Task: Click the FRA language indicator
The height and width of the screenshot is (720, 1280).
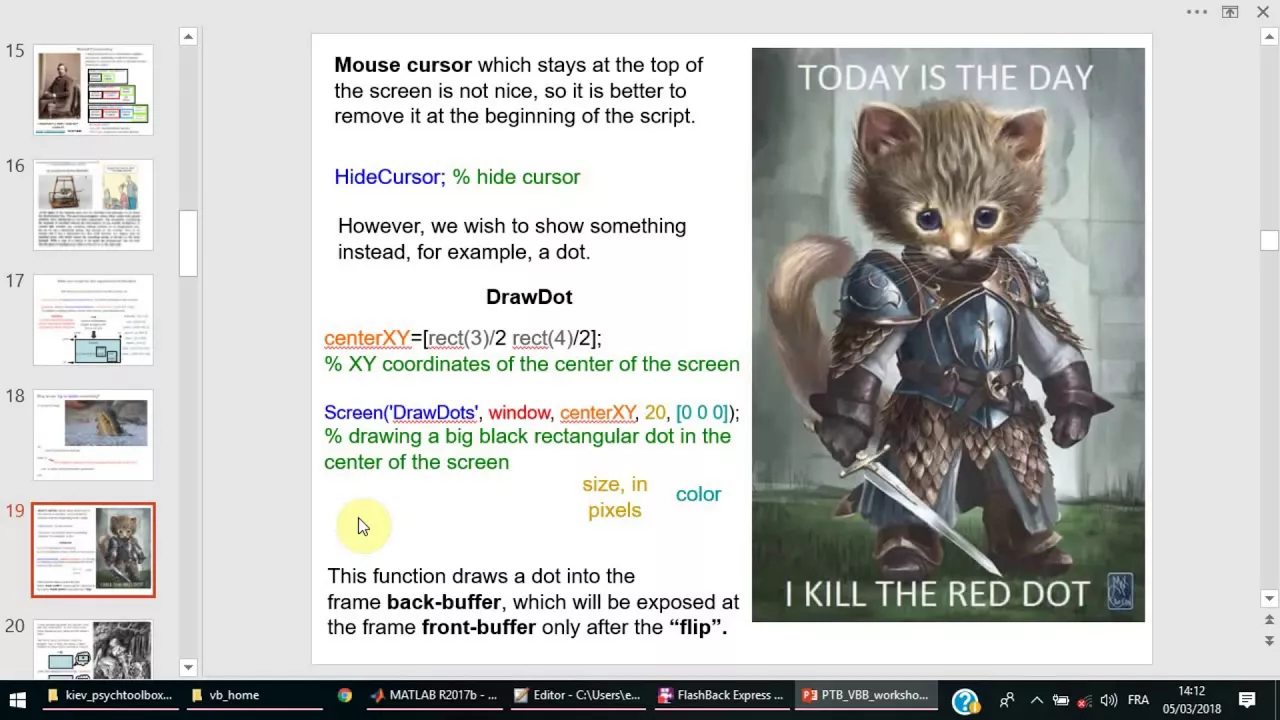Action: [x=1138, y=699]
